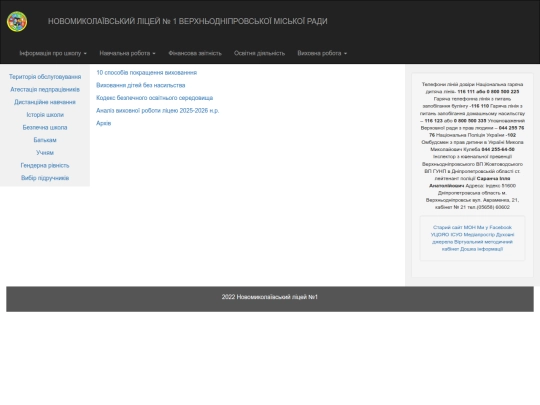Select Безпечна школа in sidebar

(x=45, y=127)
